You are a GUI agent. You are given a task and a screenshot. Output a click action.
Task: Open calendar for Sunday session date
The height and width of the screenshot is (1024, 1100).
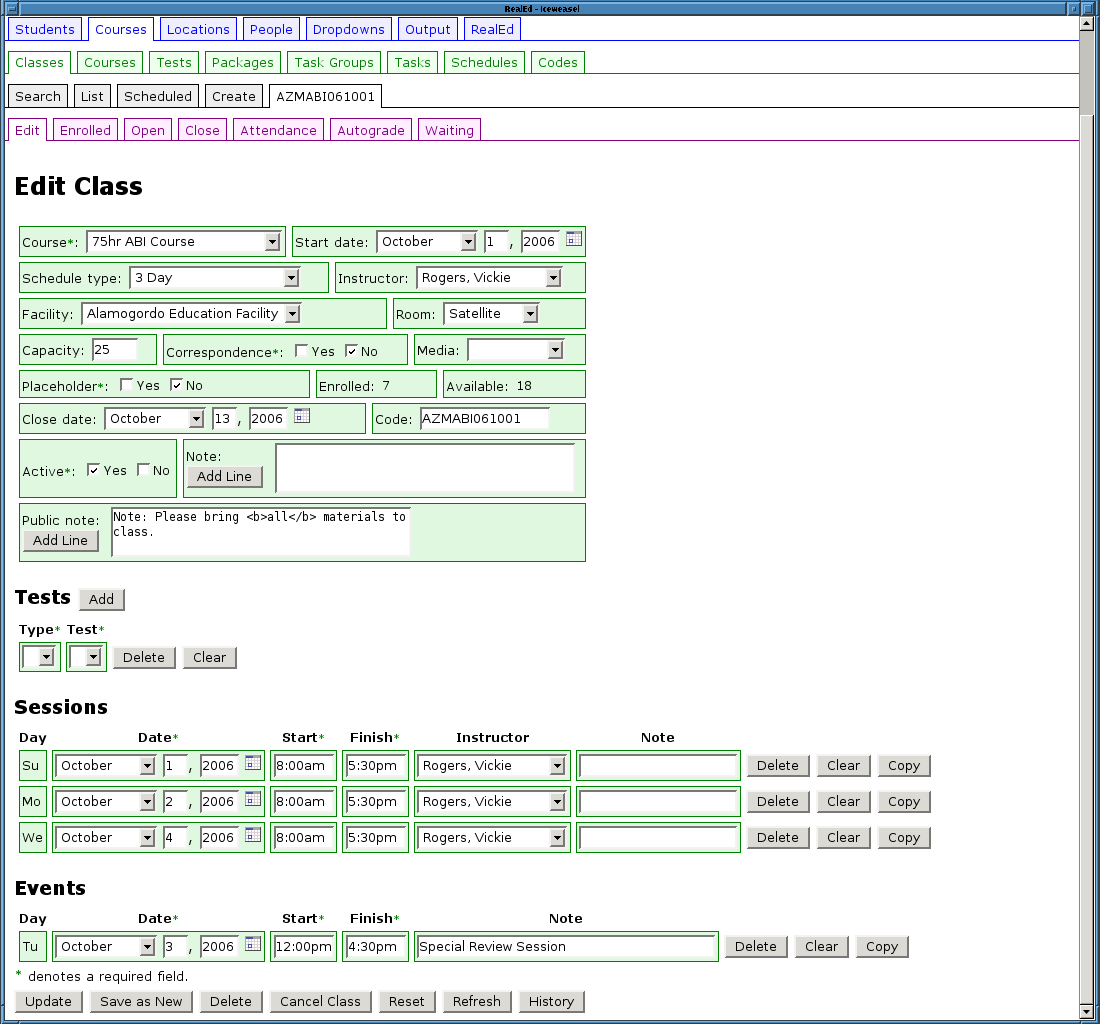(x=253, y=763)
